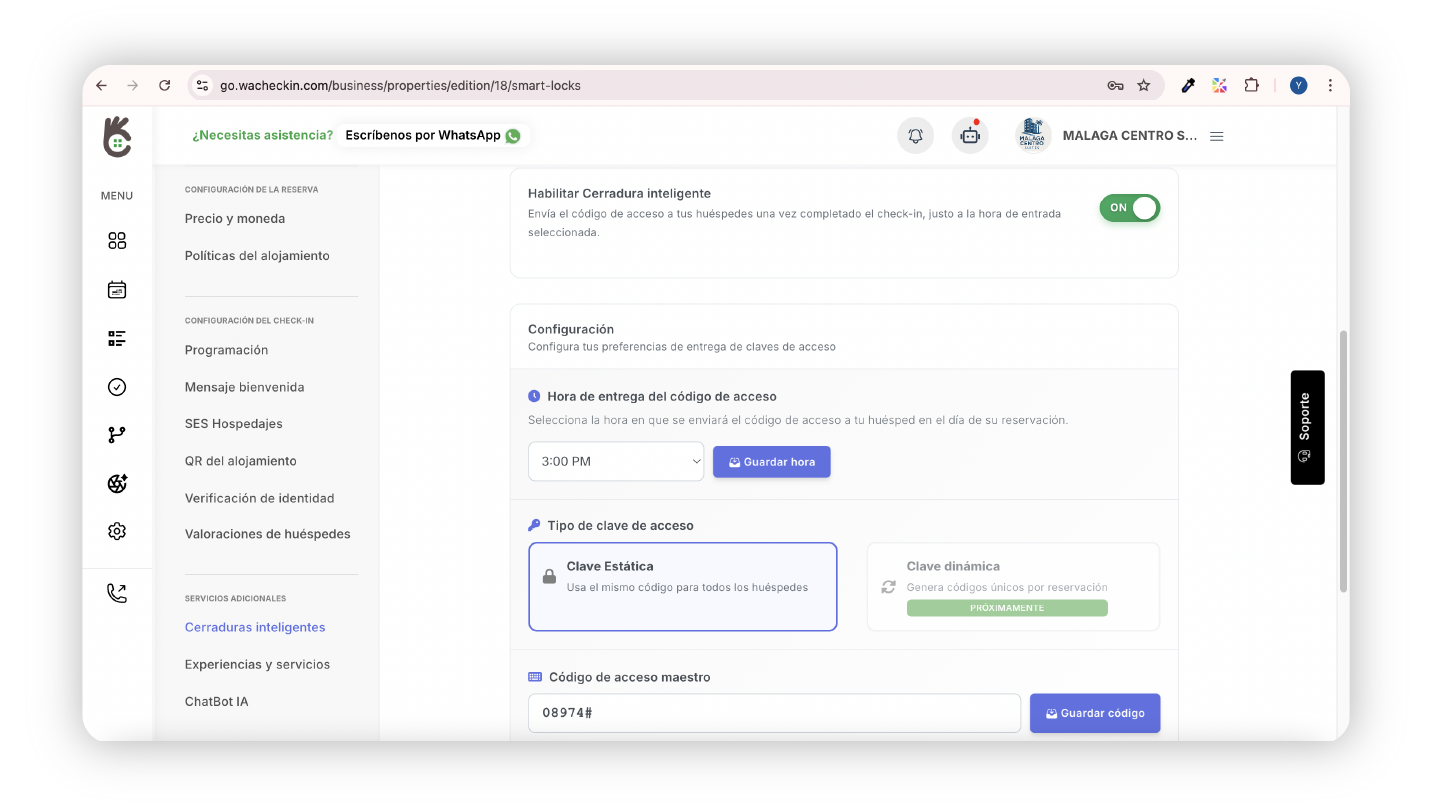
Task: Disable the Cerradura inteligente ON switch
Action: coord(1129,208)
